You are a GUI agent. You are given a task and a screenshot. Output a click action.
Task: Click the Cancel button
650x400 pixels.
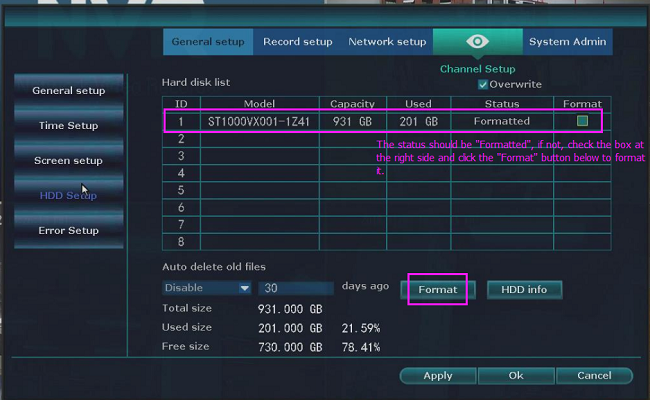pos(594,376)
